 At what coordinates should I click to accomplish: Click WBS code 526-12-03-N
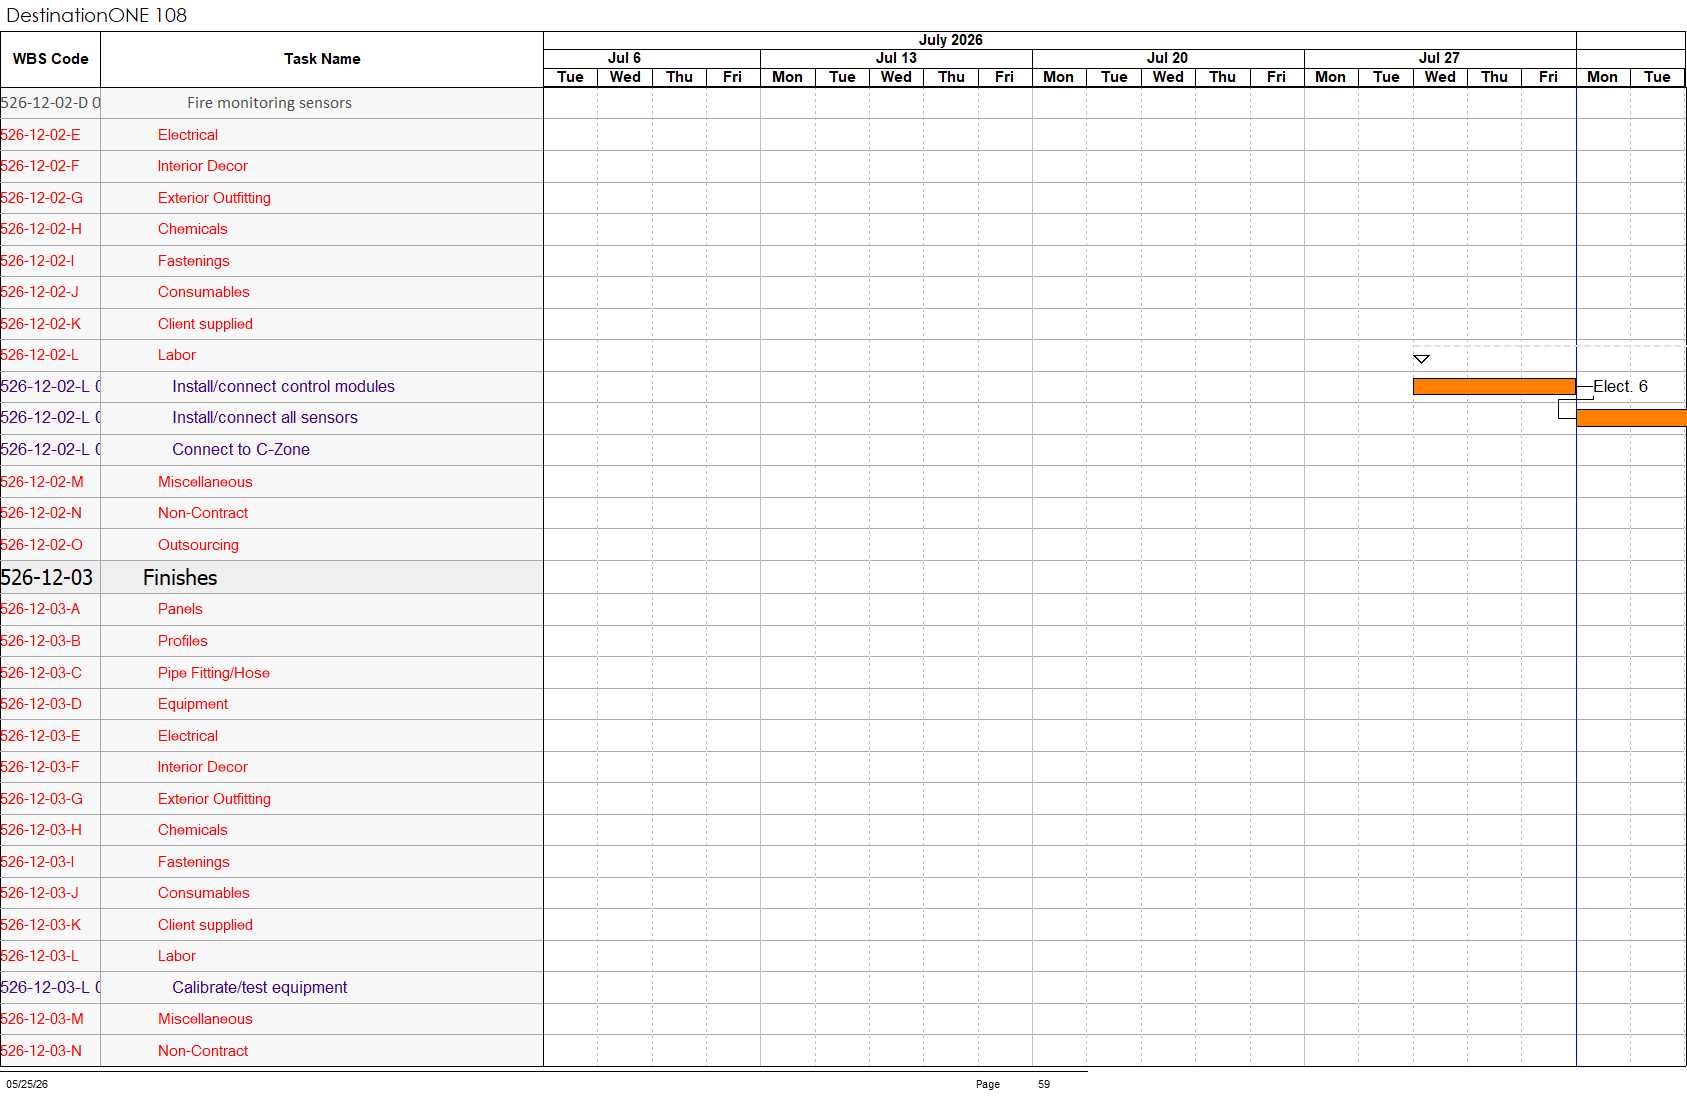(41, 1051)
